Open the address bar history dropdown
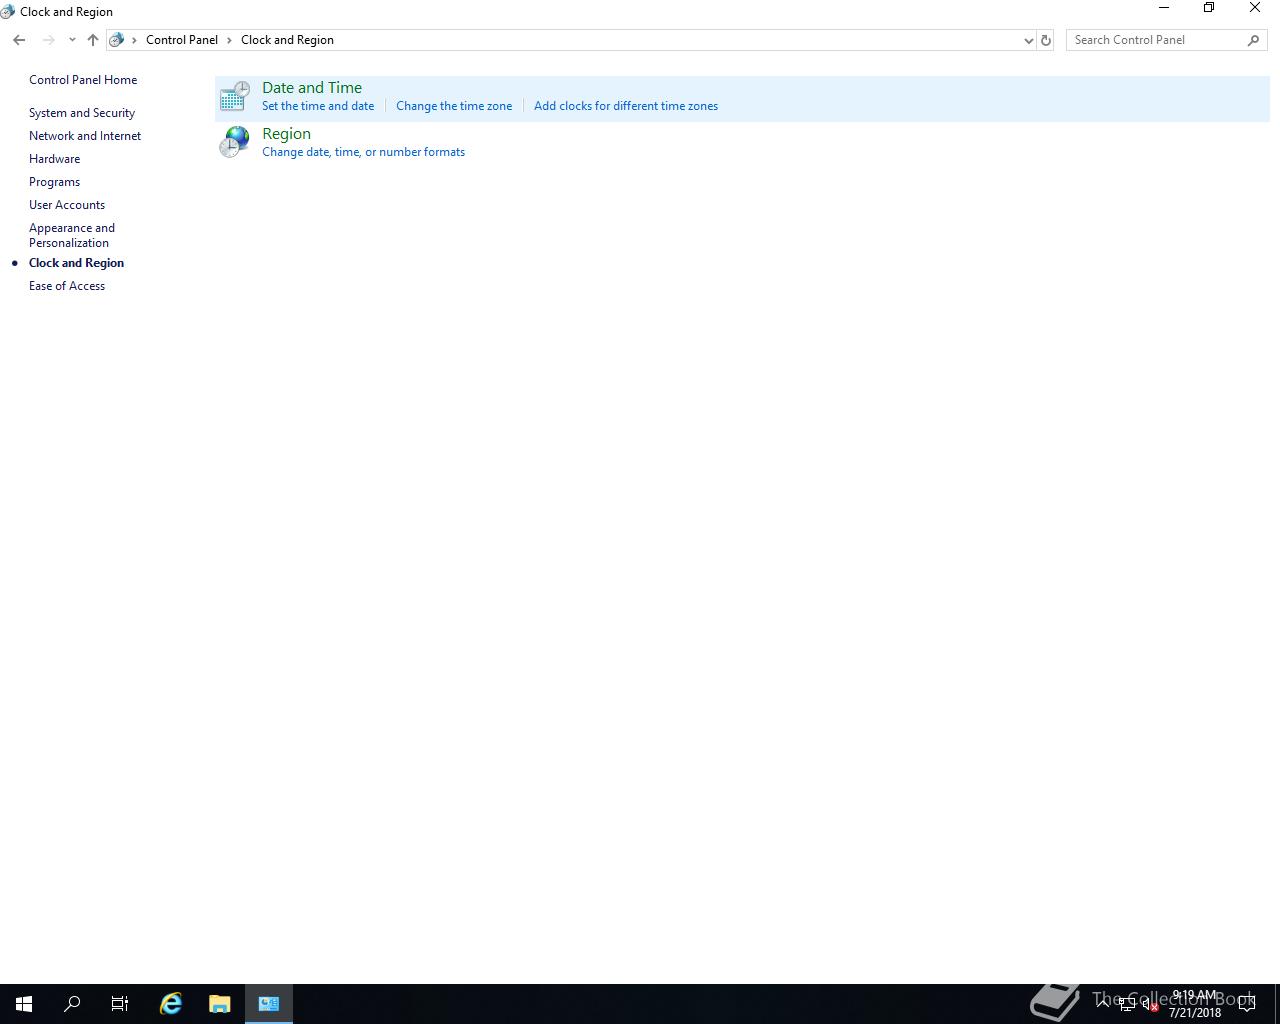 [1028, 40]
